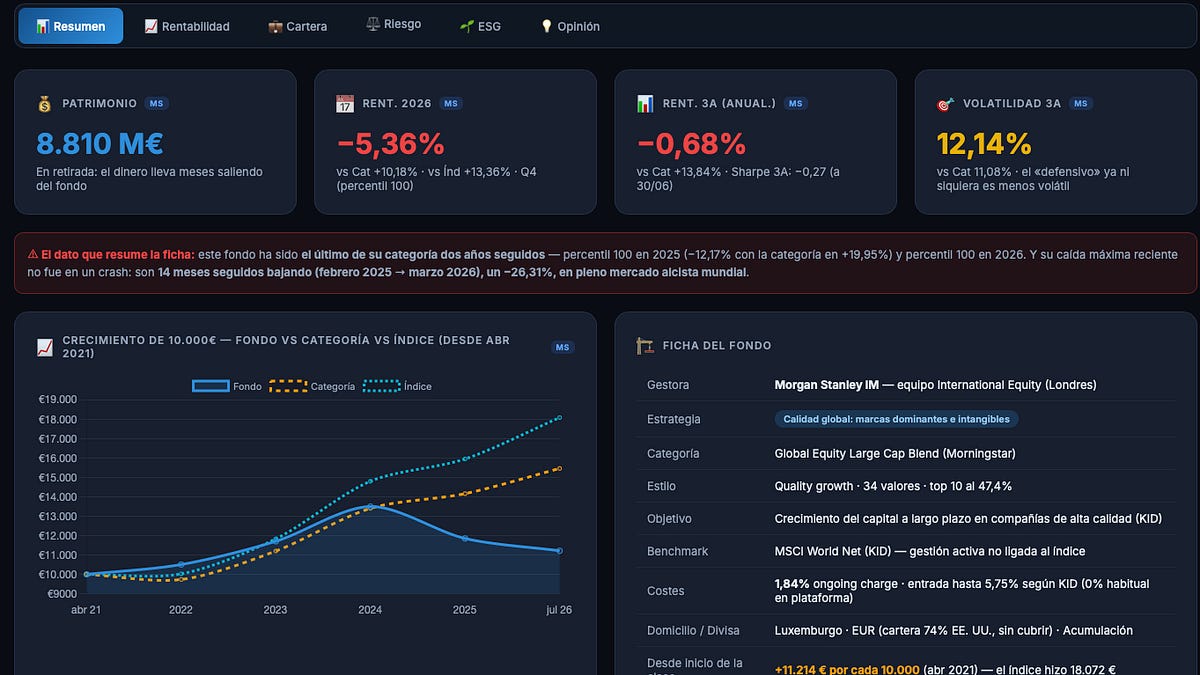Click the bar chart icon beside Rent. 3A
This screenshot has height=675, width=1200.
tap(645, 104)
